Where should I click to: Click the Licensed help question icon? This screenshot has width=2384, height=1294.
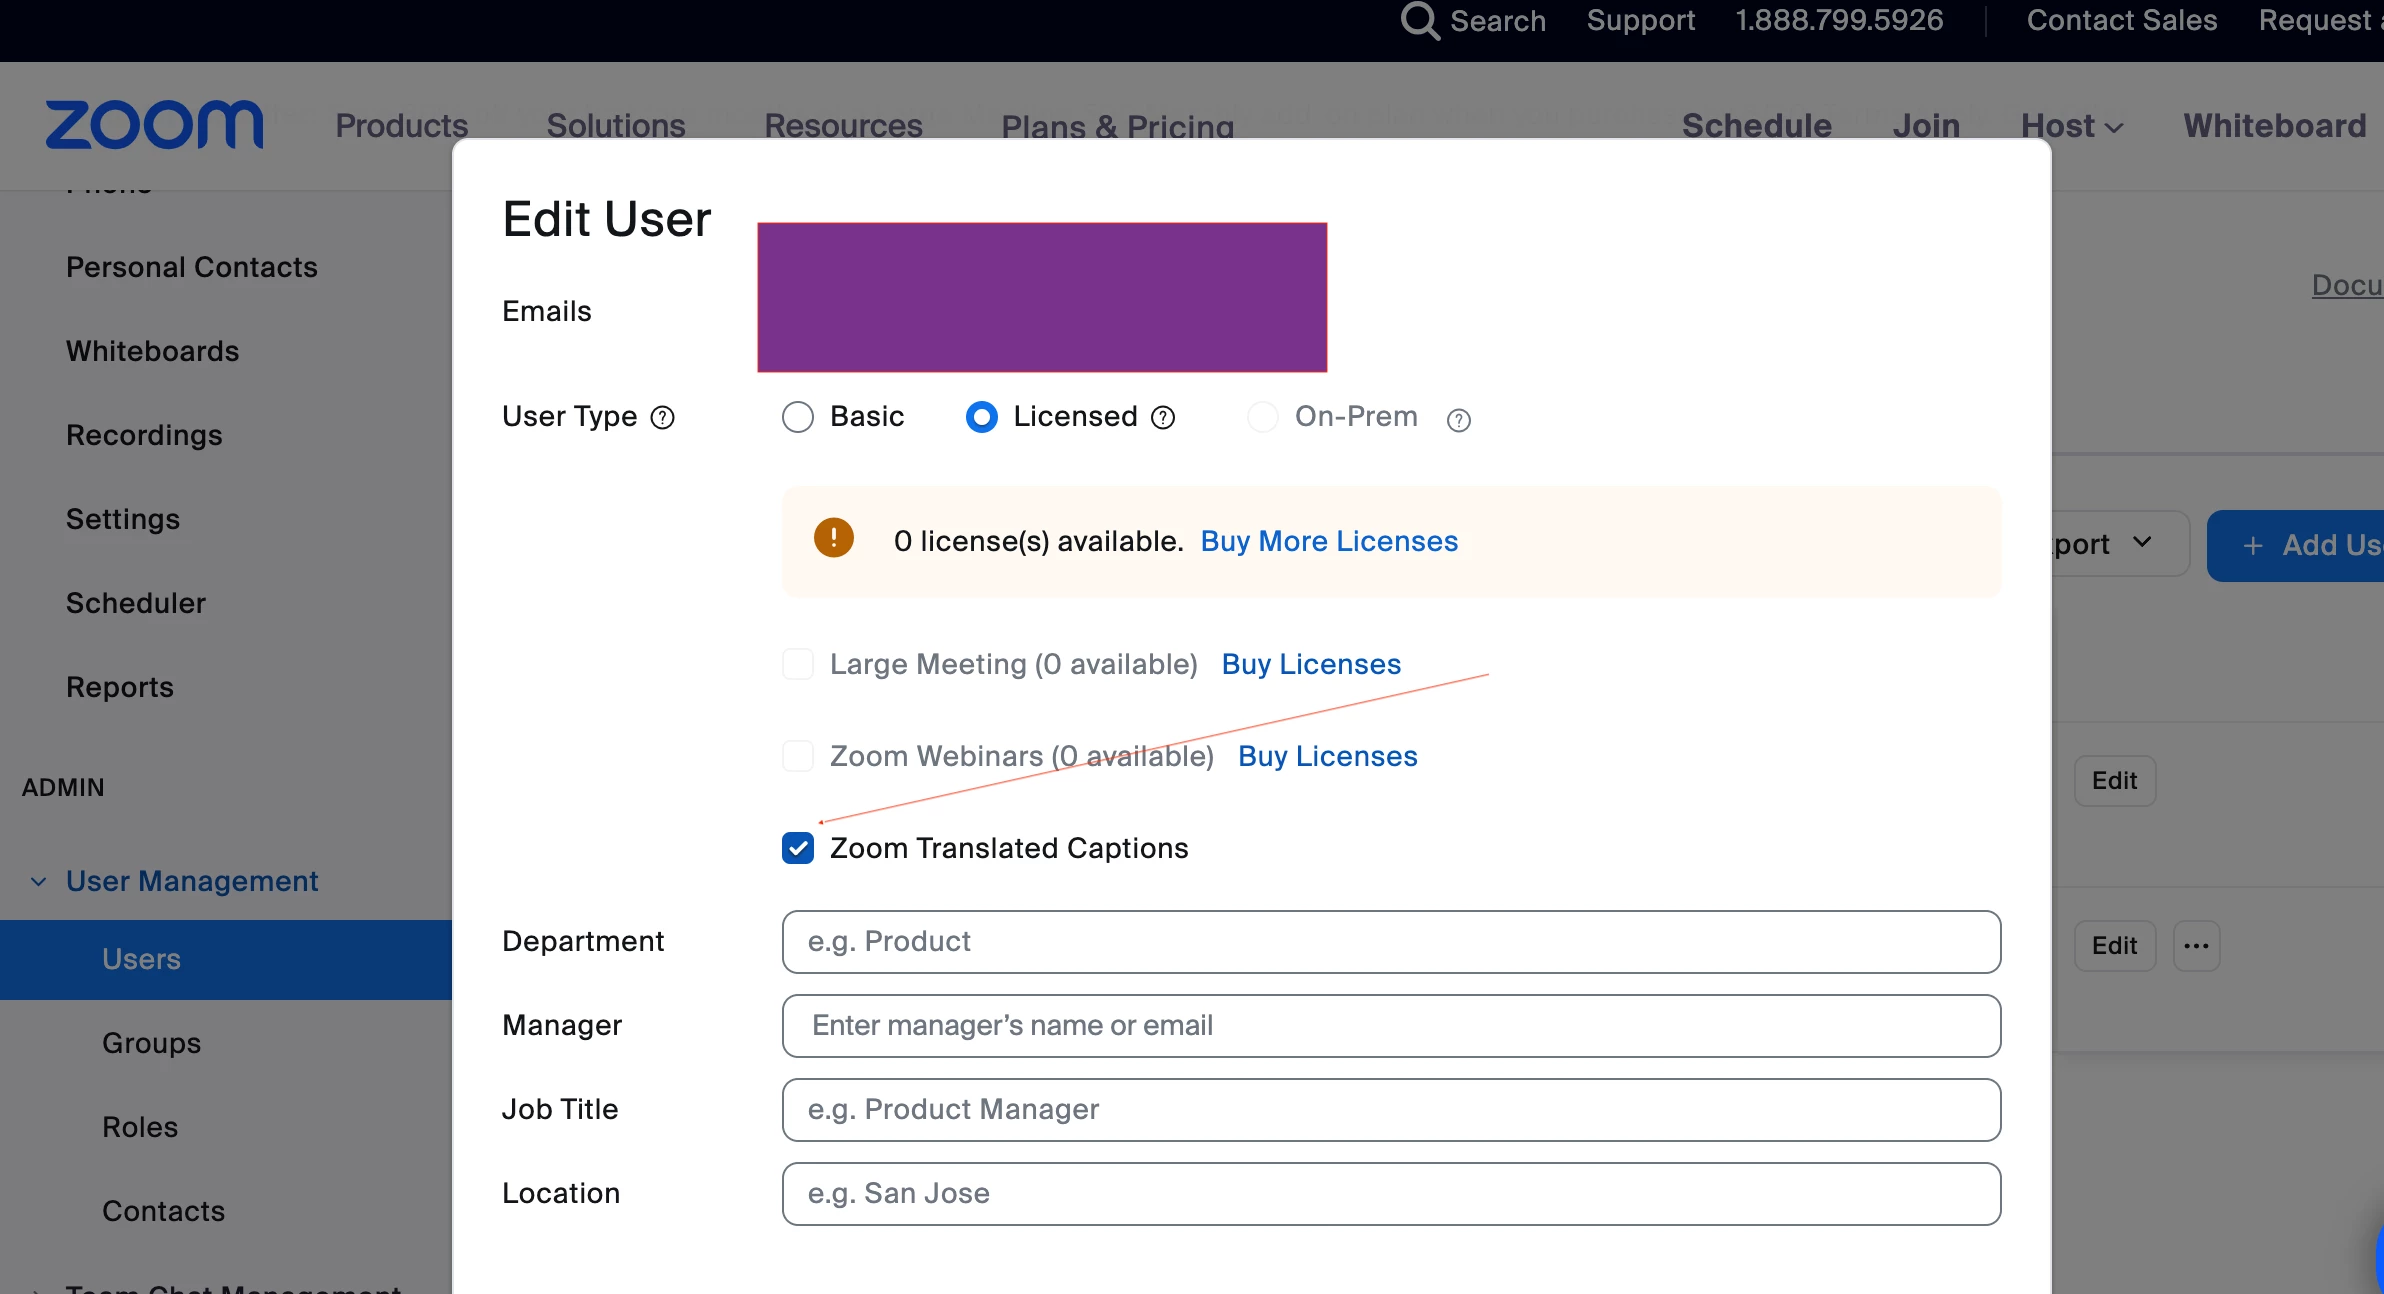point(1163,418)
